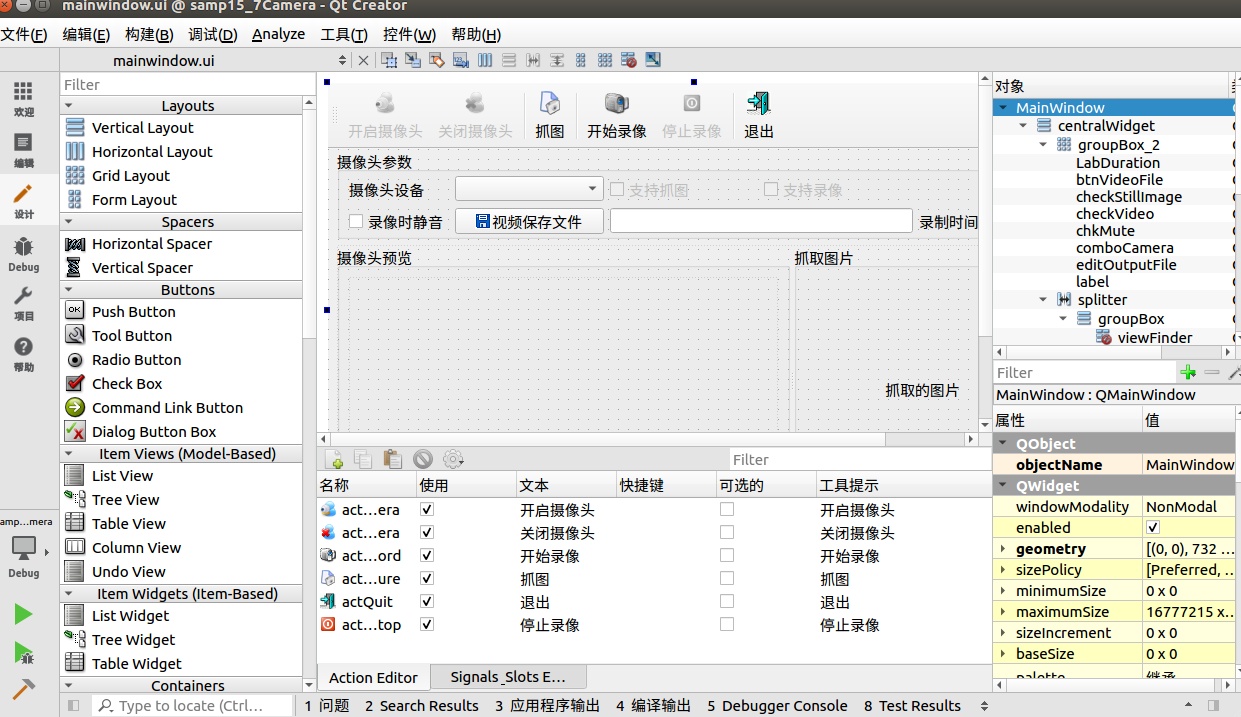Click New action icon in Action Editor
1241x717 pixels.
(x=334, y=459)
